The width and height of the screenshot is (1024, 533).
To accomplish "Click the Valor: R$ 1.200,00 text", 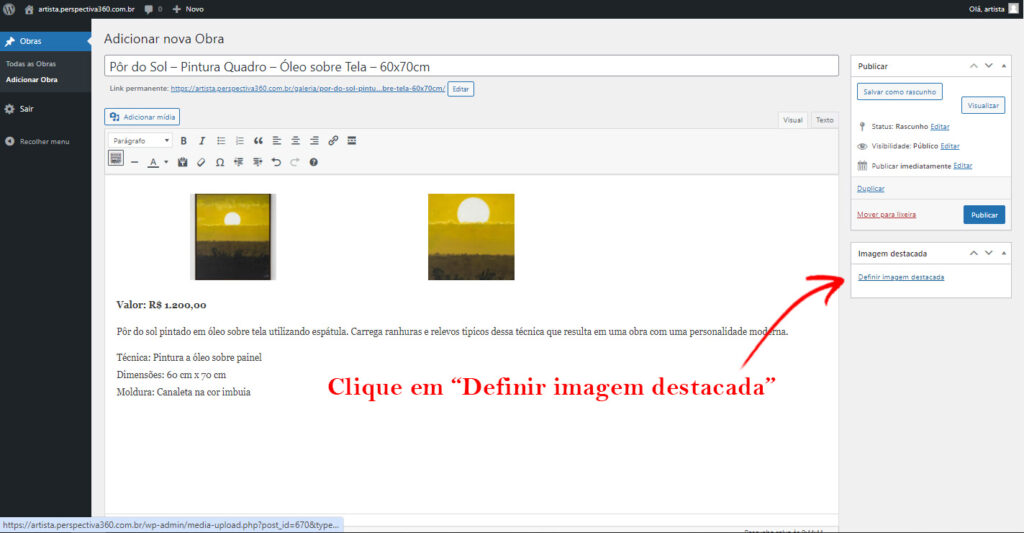I will (x=161, y=305).
